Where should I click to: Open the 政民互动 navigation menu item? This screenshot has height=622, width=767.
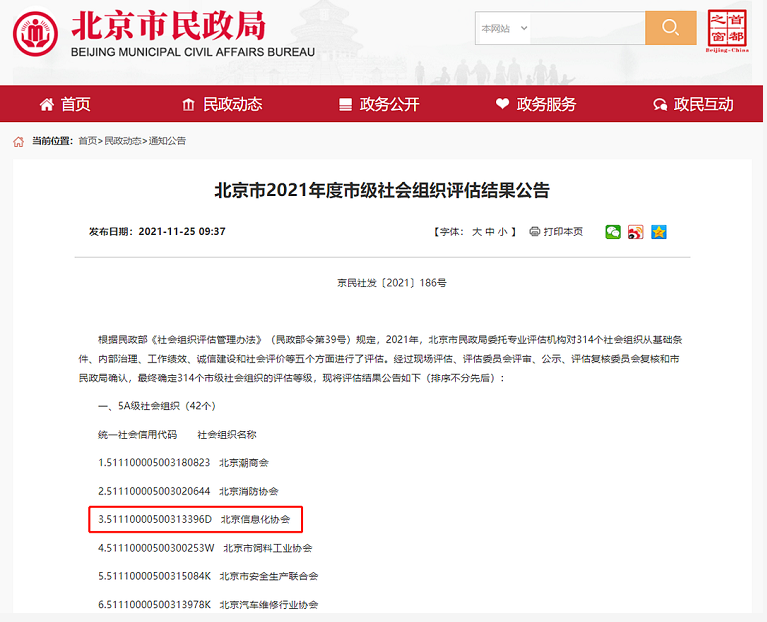click(694, 104)
